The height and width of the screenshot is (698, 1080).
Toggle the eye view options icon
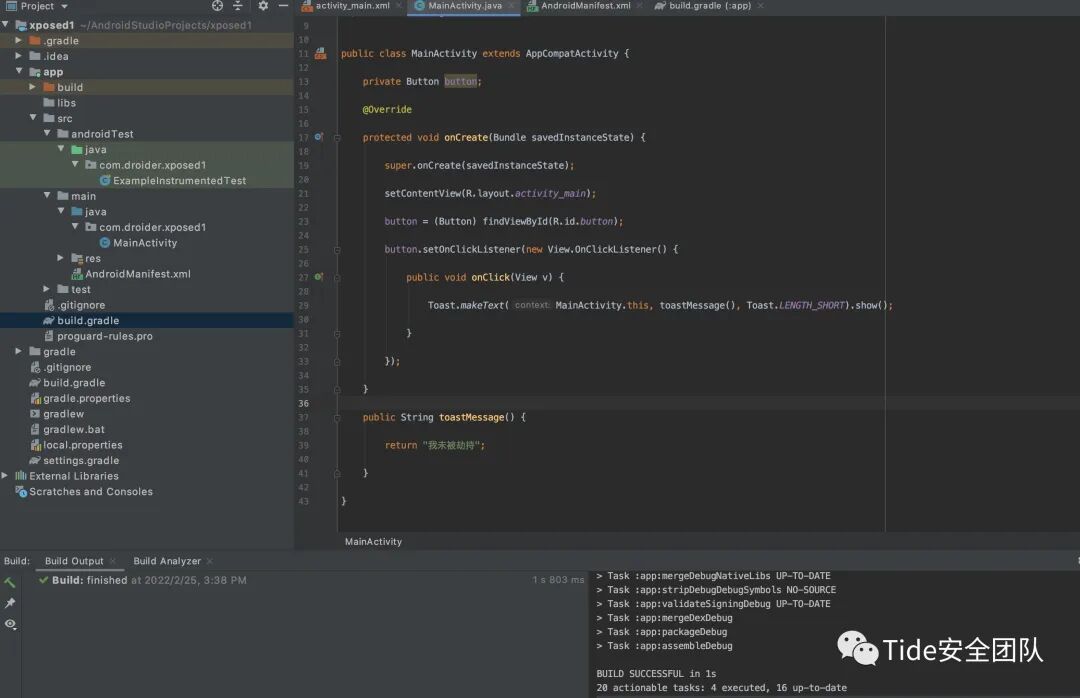tap(10, 624)
